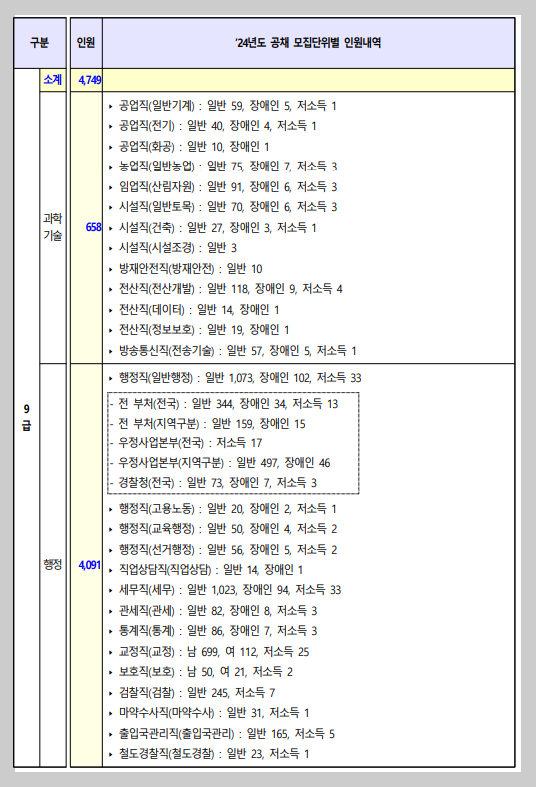This screenshot has width=536, height=787.
Task: Click the 마약수사직(마약수사) row
Action: [x=209, y=713]
